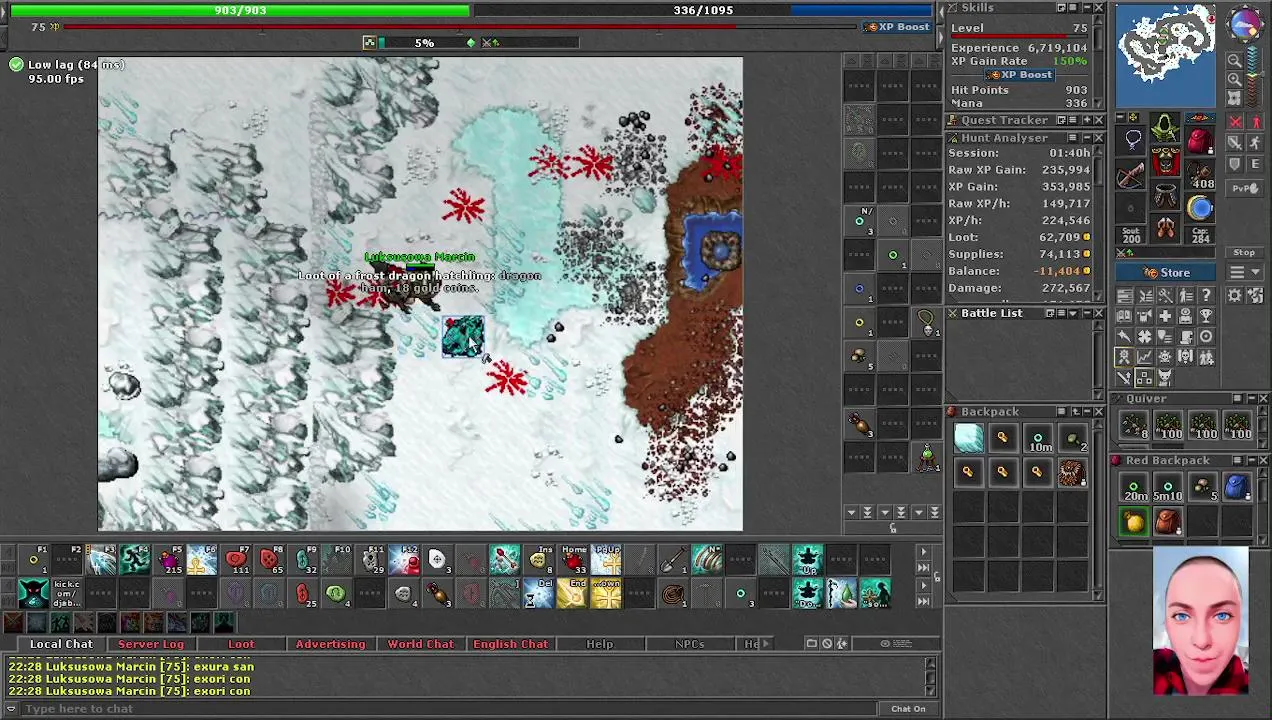The width and height of the screenshot is (1272, 720).
Task: Click the ammunition slot showing 408
Action: tap(1199, 174)
